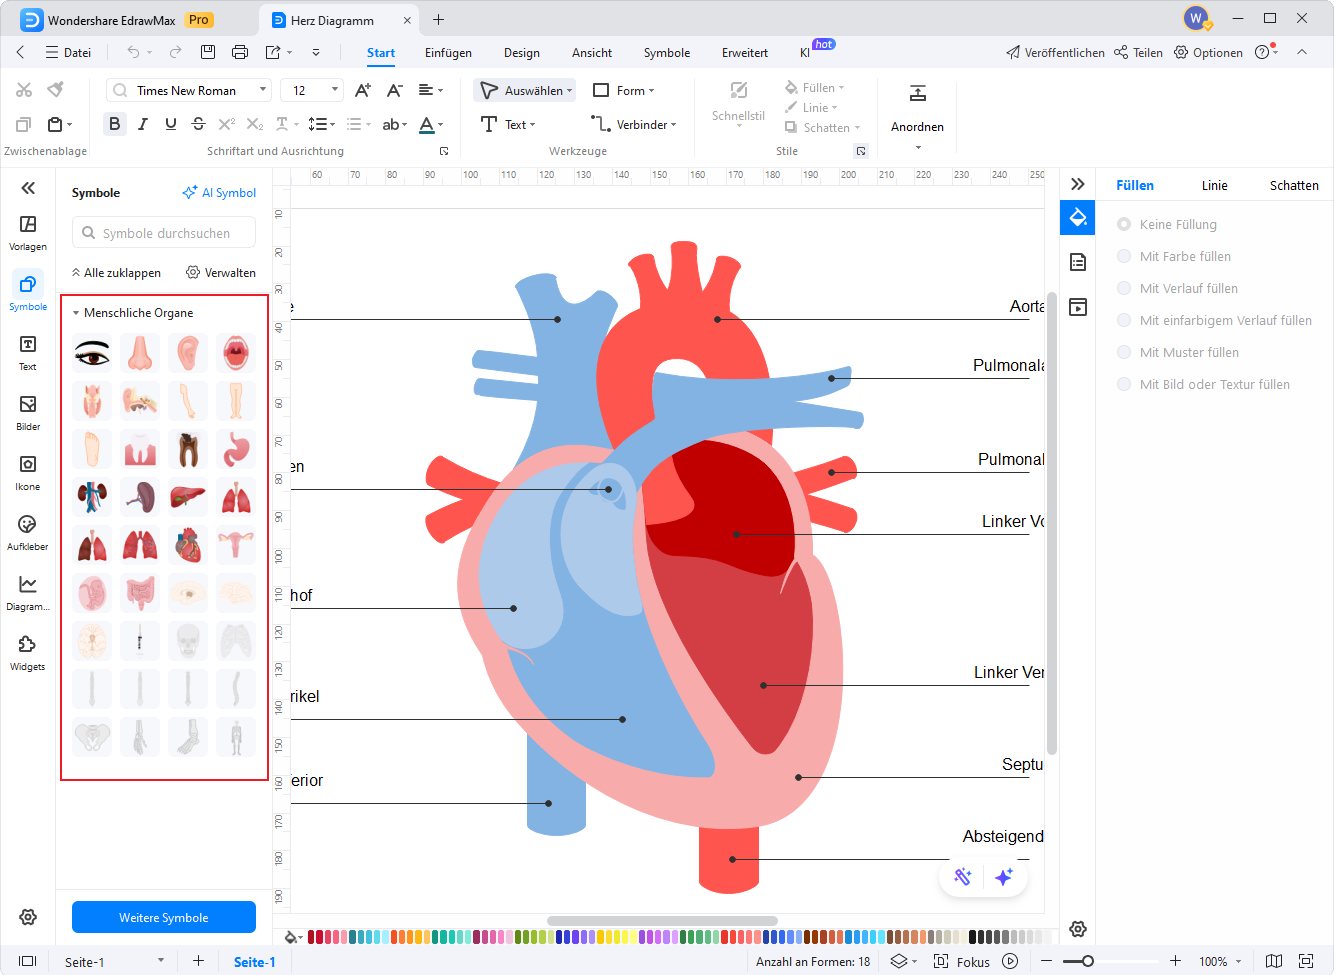Click the AI Symbol feature
This screenshot has height=975, width=1334.
pyautogui.click(x=219, y=192)
